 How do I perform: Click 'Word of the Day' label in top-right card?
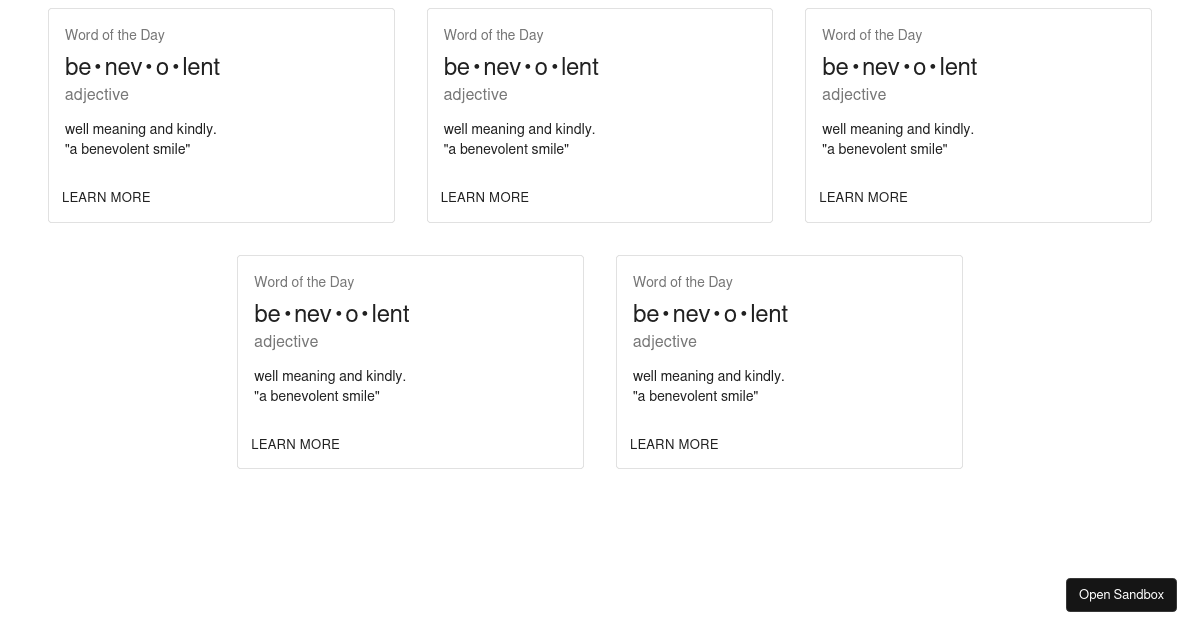tap(872, 35)
